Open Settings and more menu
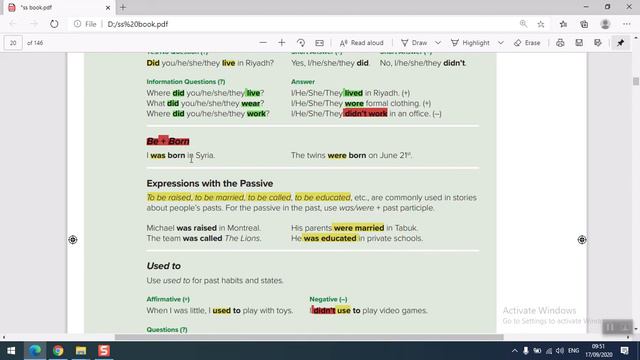 tap(627, 24)
